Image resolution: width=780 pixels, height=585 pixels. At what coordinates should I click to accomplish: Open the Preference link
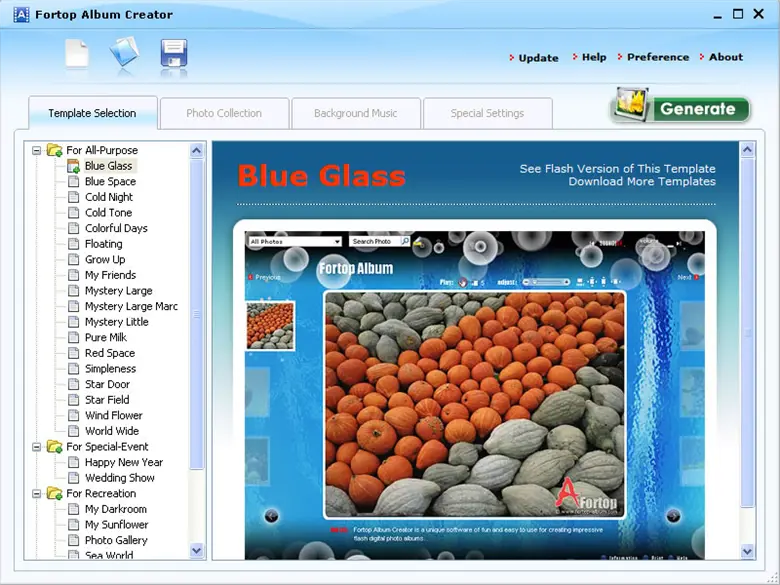(x=658, y=57)
